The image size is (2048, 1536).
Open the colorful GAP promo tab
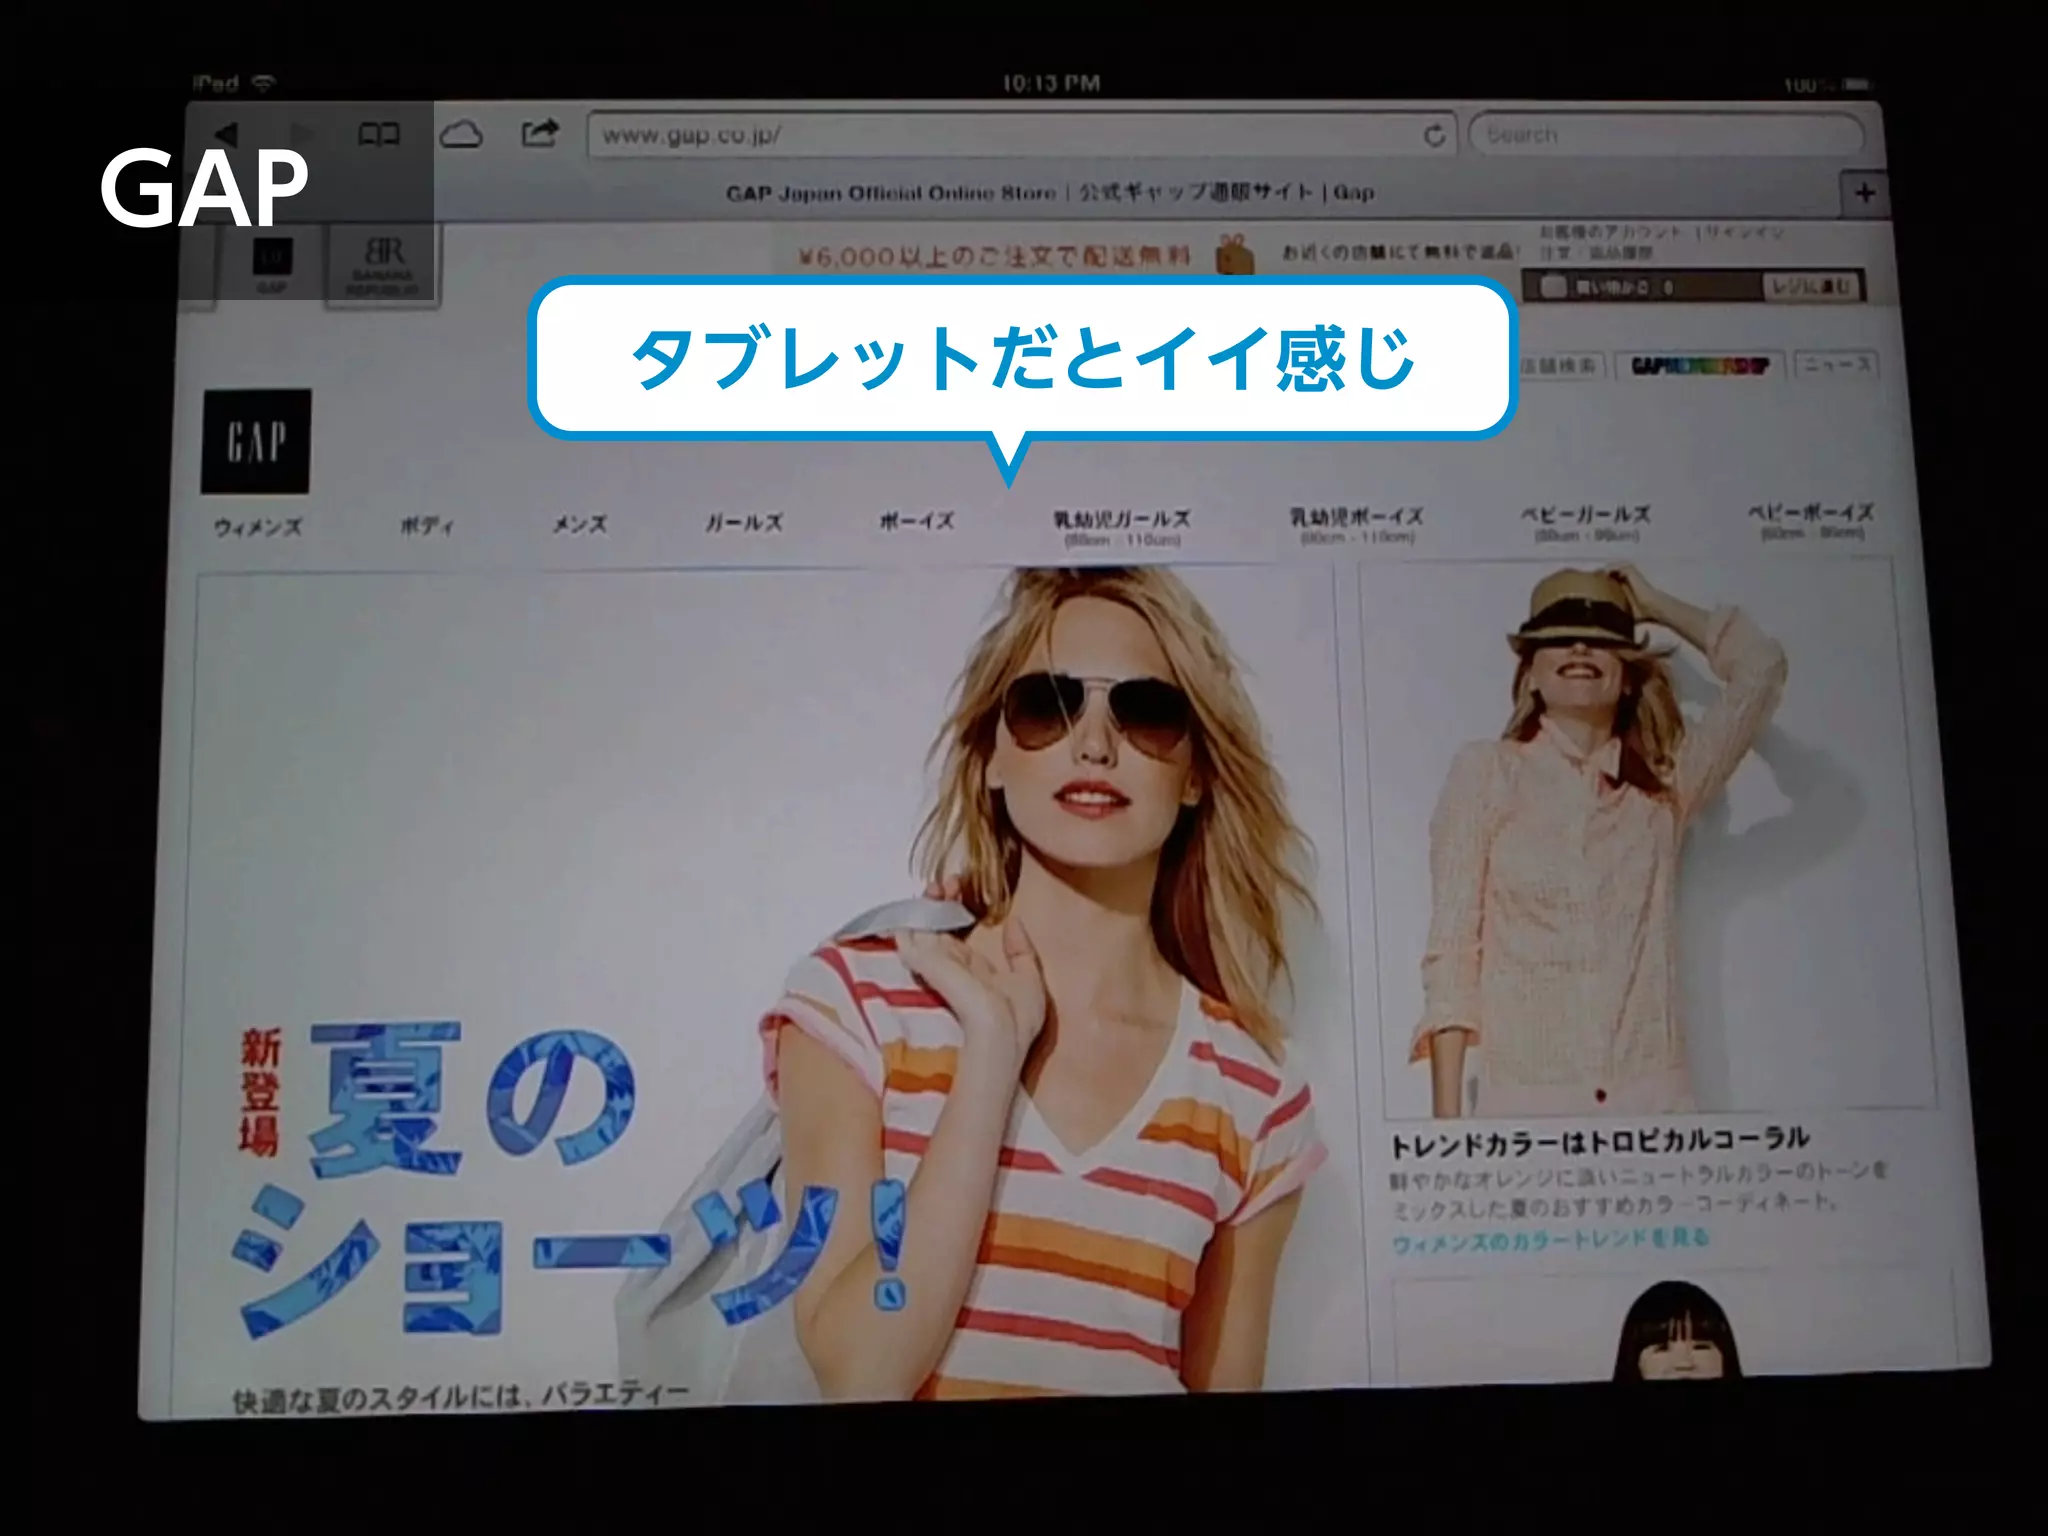point(1700,365)
